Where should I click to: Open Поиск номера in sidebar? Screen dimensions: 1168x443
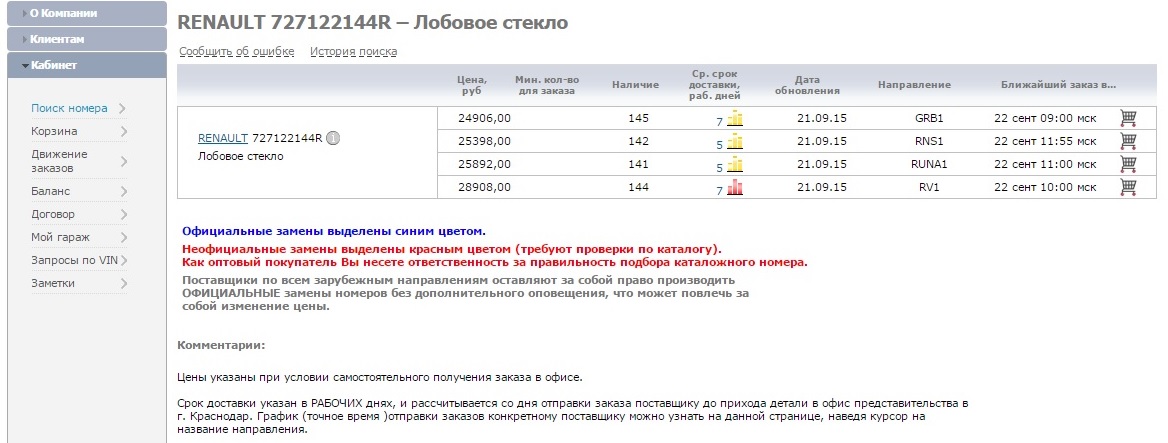pyautogui.click(x=69, y=108)
